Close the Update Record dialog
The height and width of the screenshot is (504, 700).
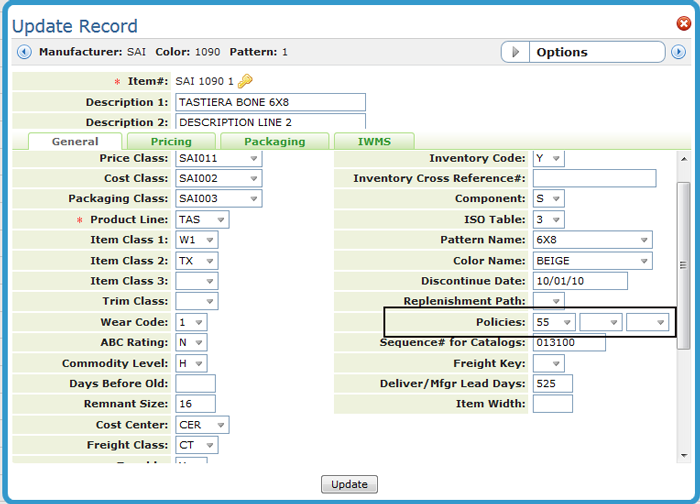[x=684, y=23]
